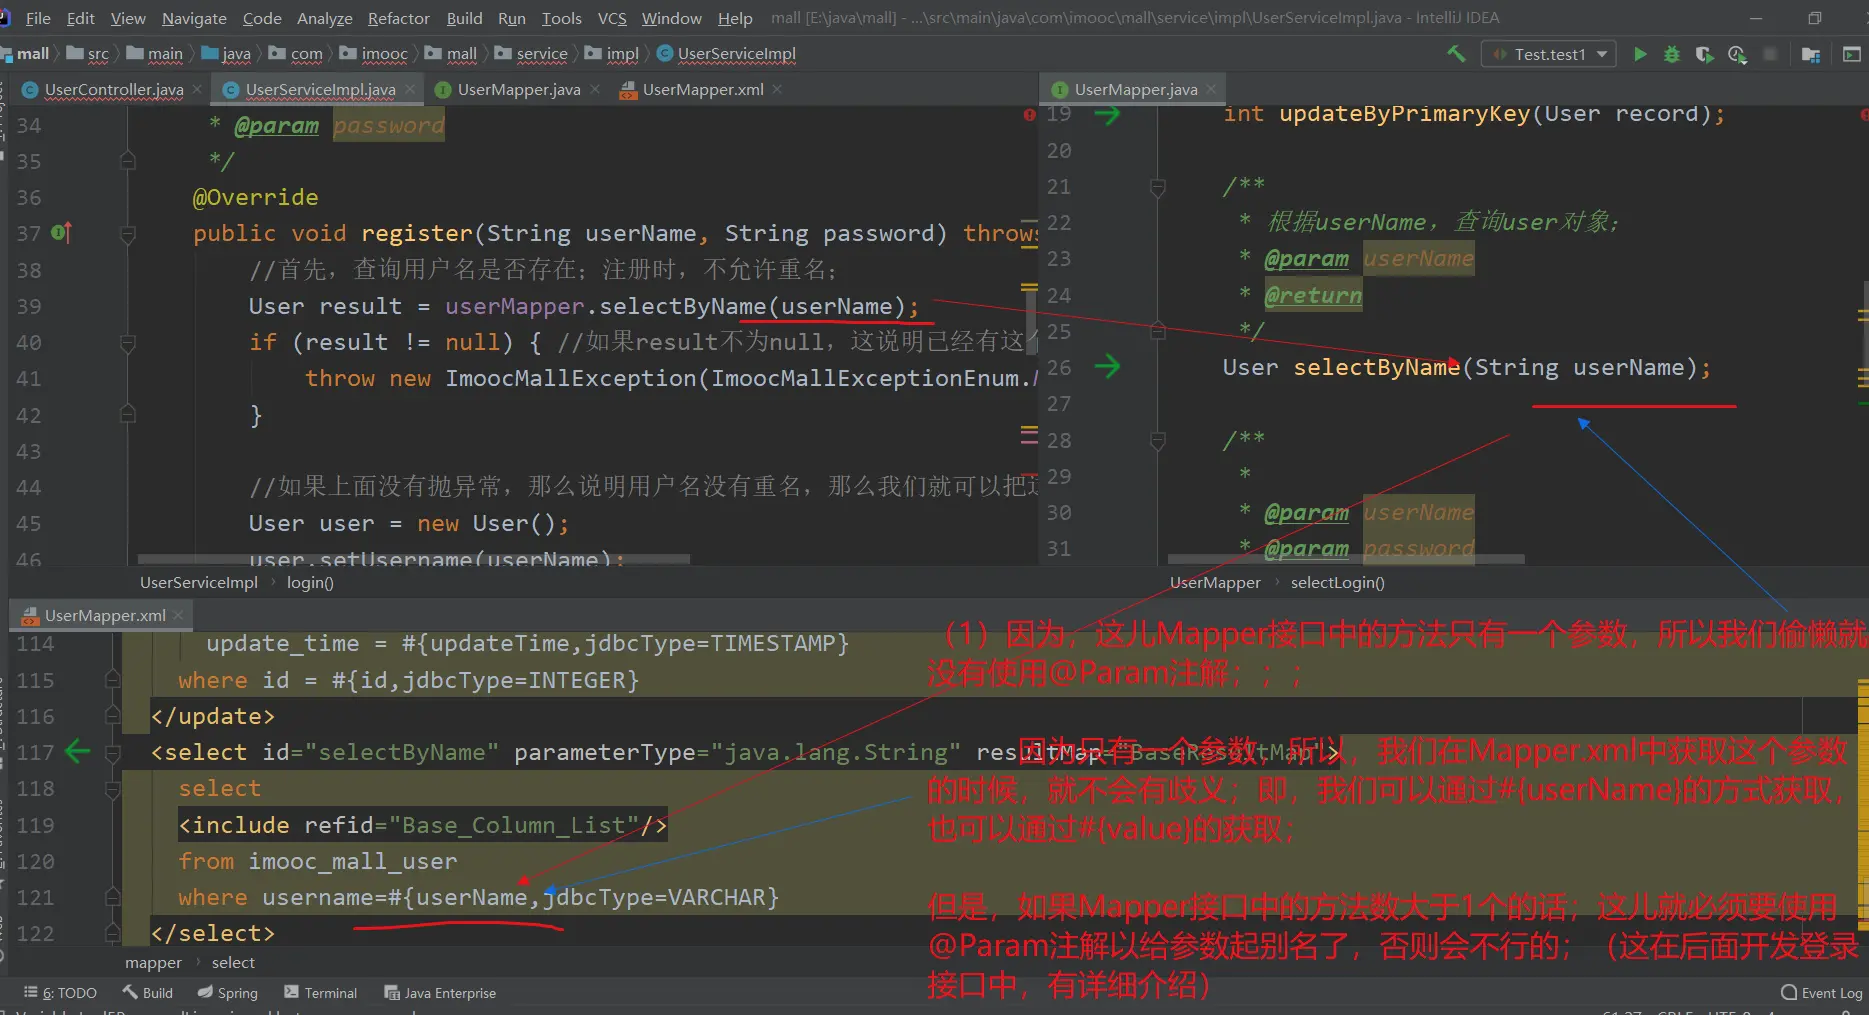Toggle the TODO tool window

[x=60, y=993]
